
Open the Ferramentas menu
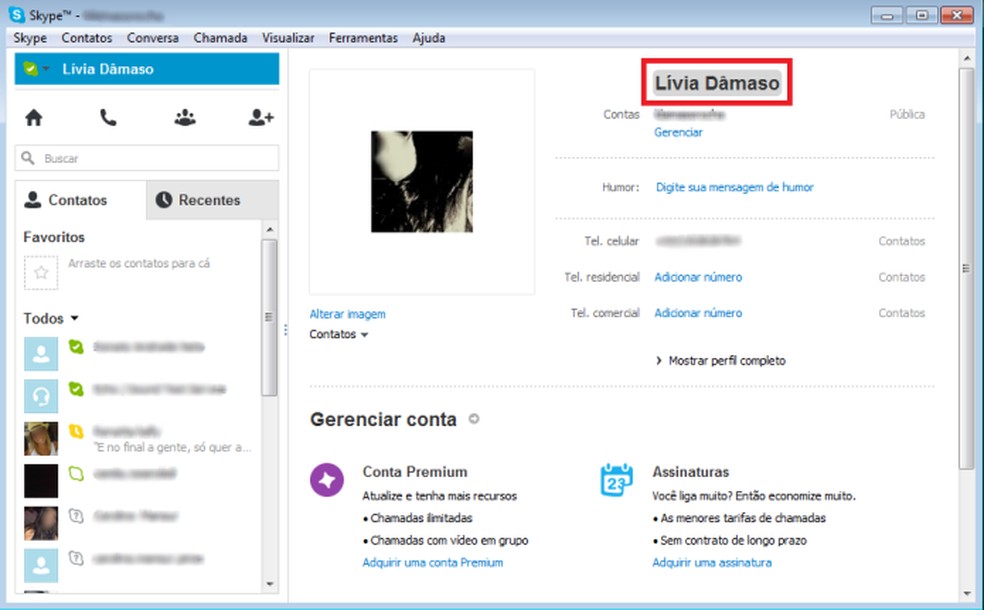coord(363,38)
